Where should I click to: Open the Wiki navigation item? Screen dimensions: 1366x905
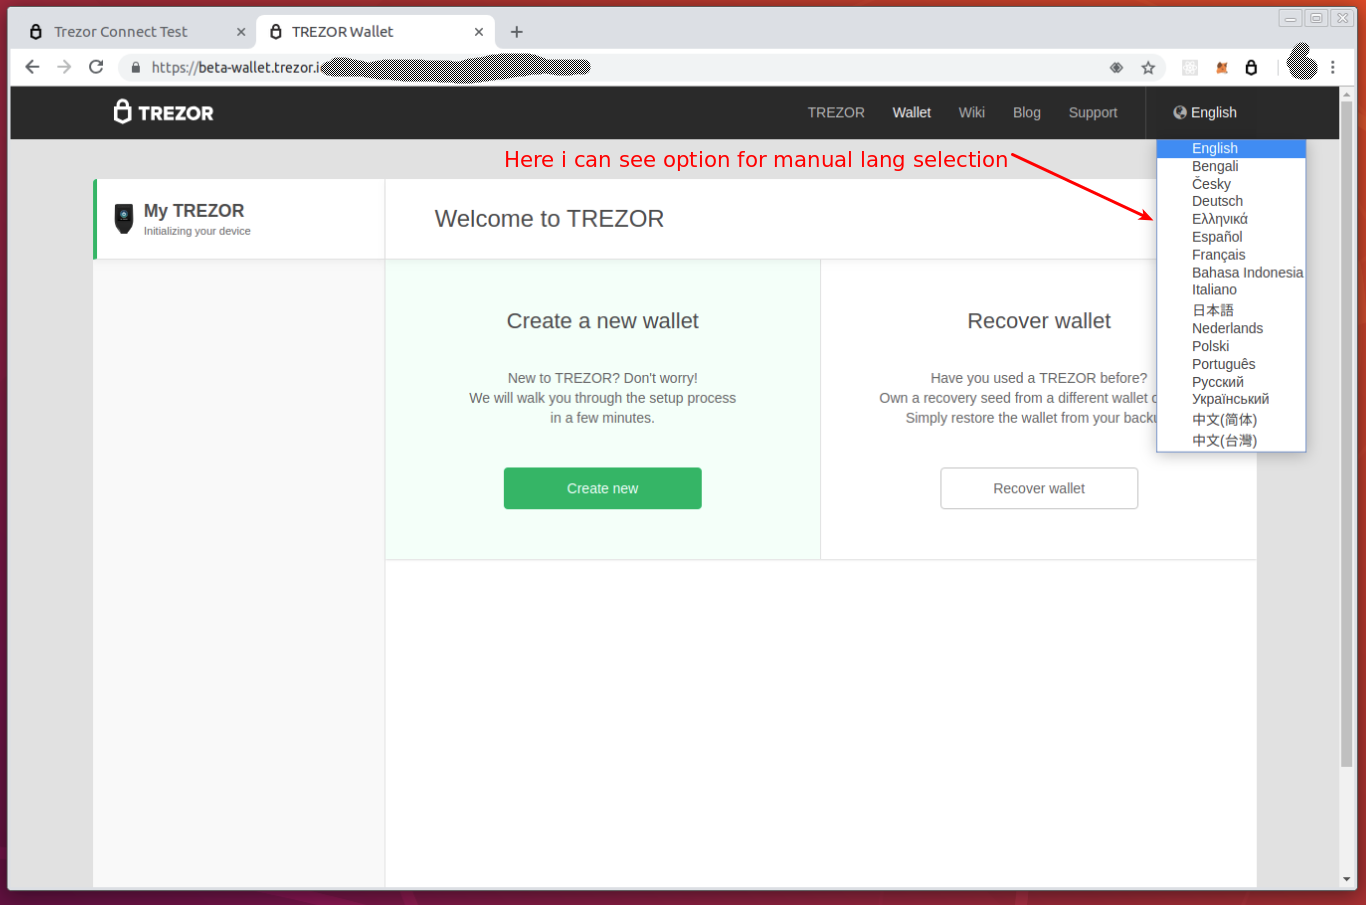click(971, 112)
